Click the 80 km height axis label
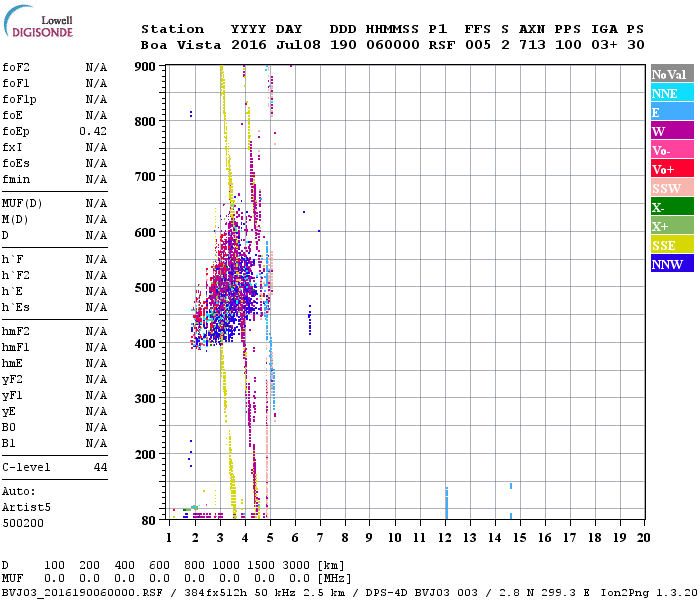This screenshot has width=700, height=600. pyautogui.click(x=148, y=521)
